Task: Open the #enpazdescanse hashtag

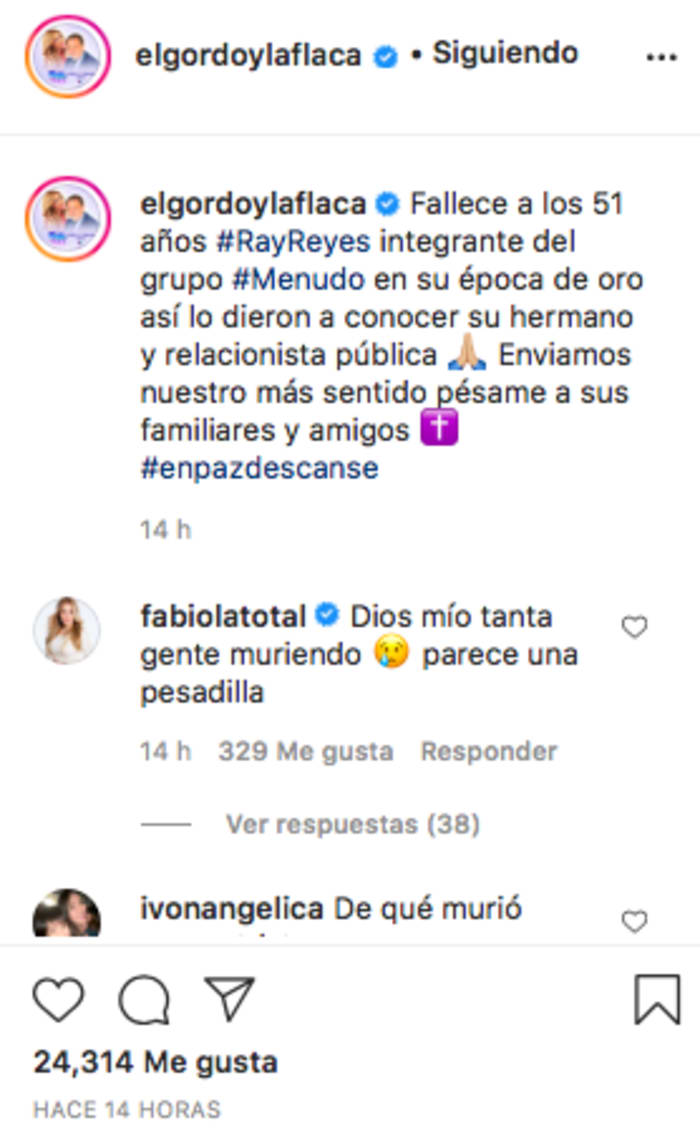Action: [x=259, y=467]
